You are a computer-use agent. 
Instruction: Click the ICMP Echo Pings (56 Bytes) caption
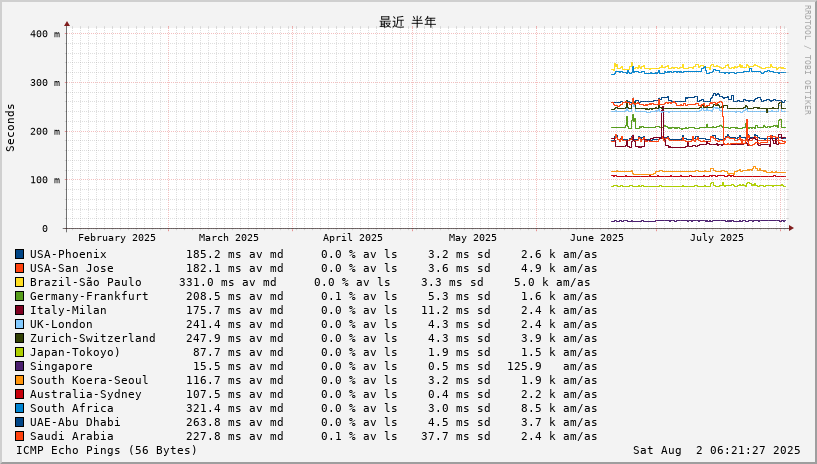106,450
